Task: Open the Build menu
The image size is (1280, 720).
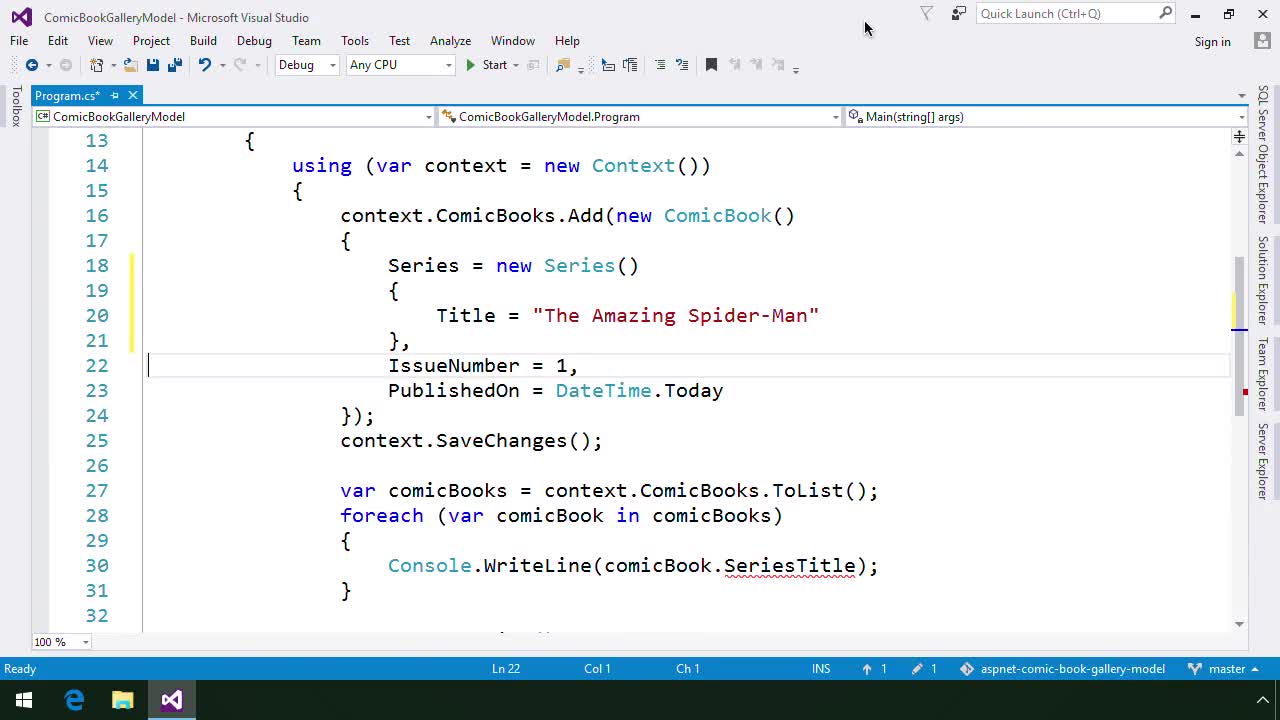Action: pos(203,41)
